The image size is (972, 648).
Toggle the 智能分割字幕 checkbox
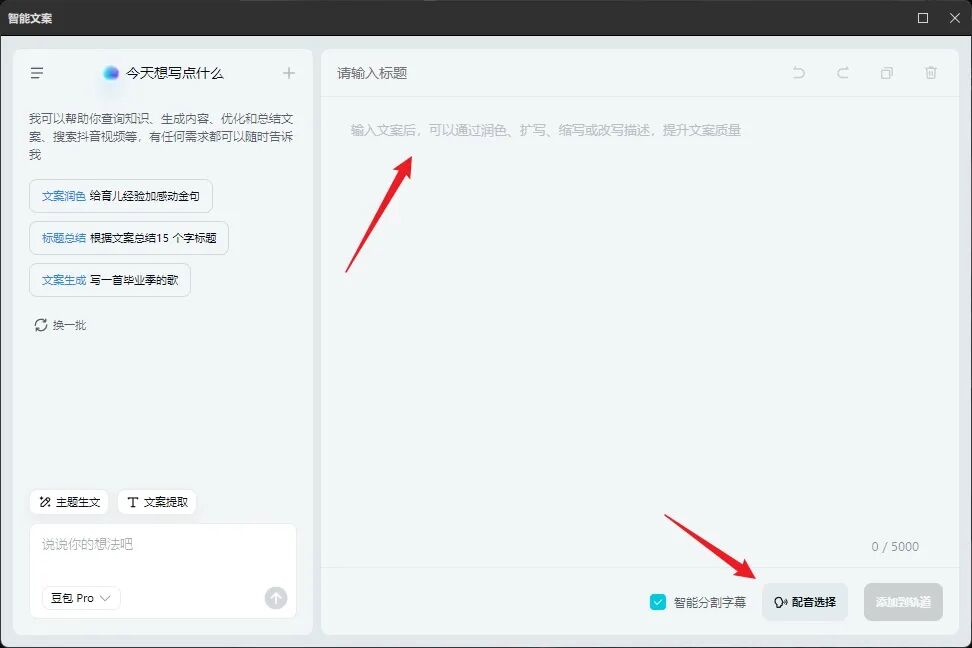coord(658,602)
